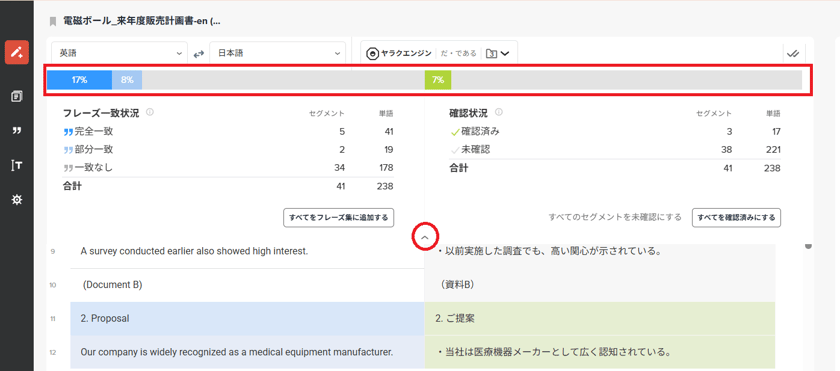Select source segment '2. Proposal'
This screenshot has width=840, height=371.
pos(247,318)
